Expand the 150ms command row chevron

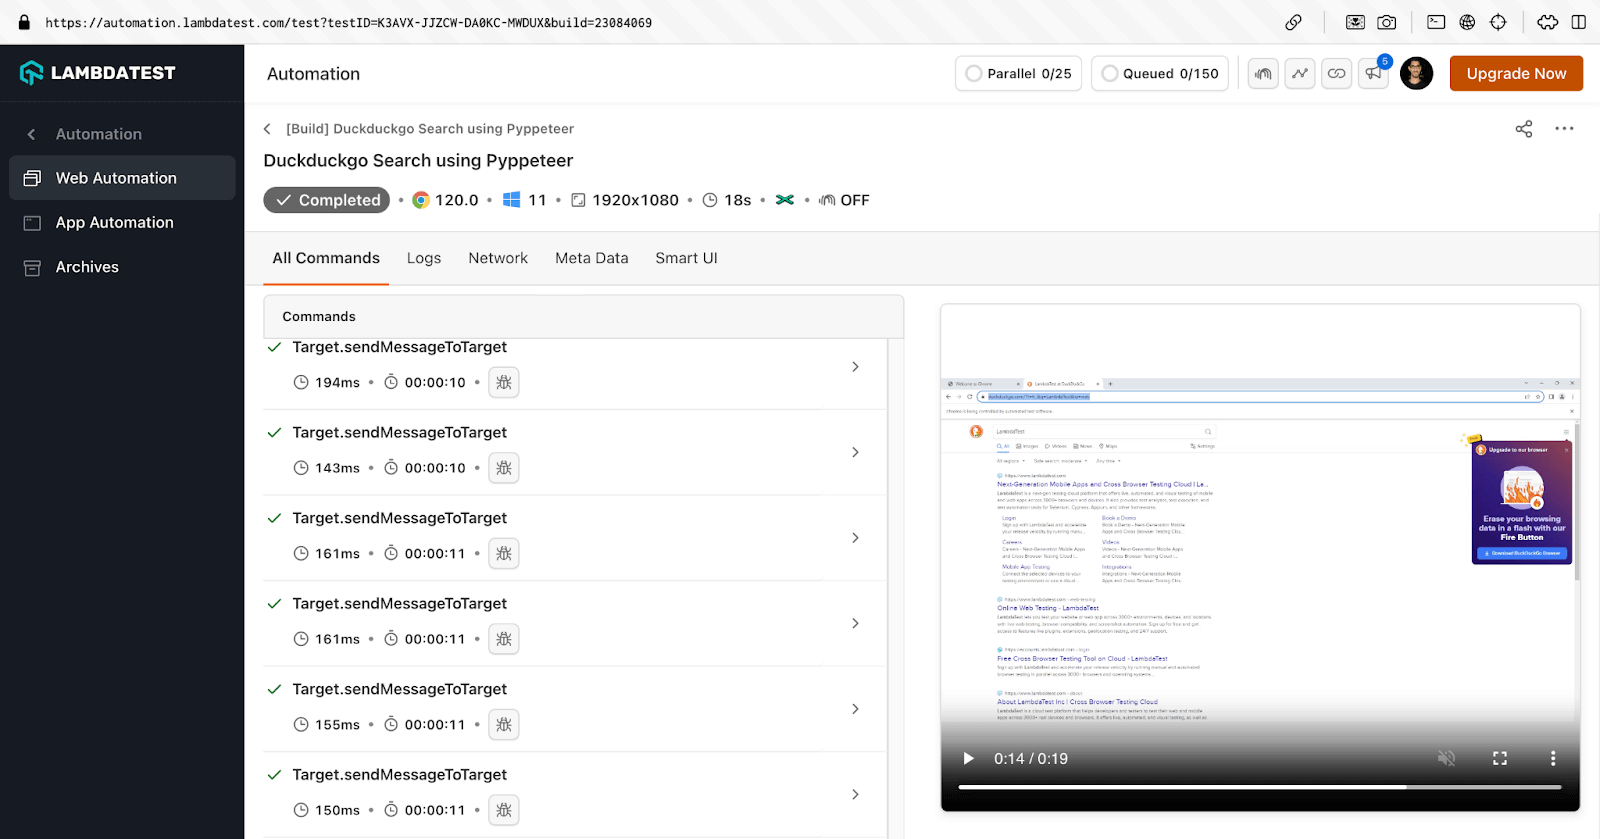(855, 794)
